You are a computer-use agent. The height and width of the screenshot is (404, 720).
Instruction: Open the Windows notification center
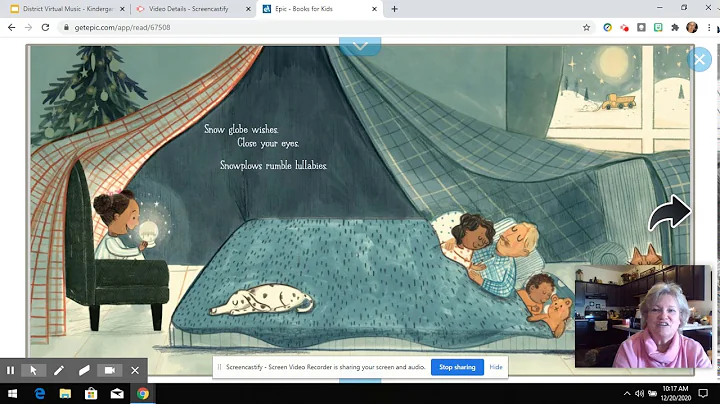point(703,393)
